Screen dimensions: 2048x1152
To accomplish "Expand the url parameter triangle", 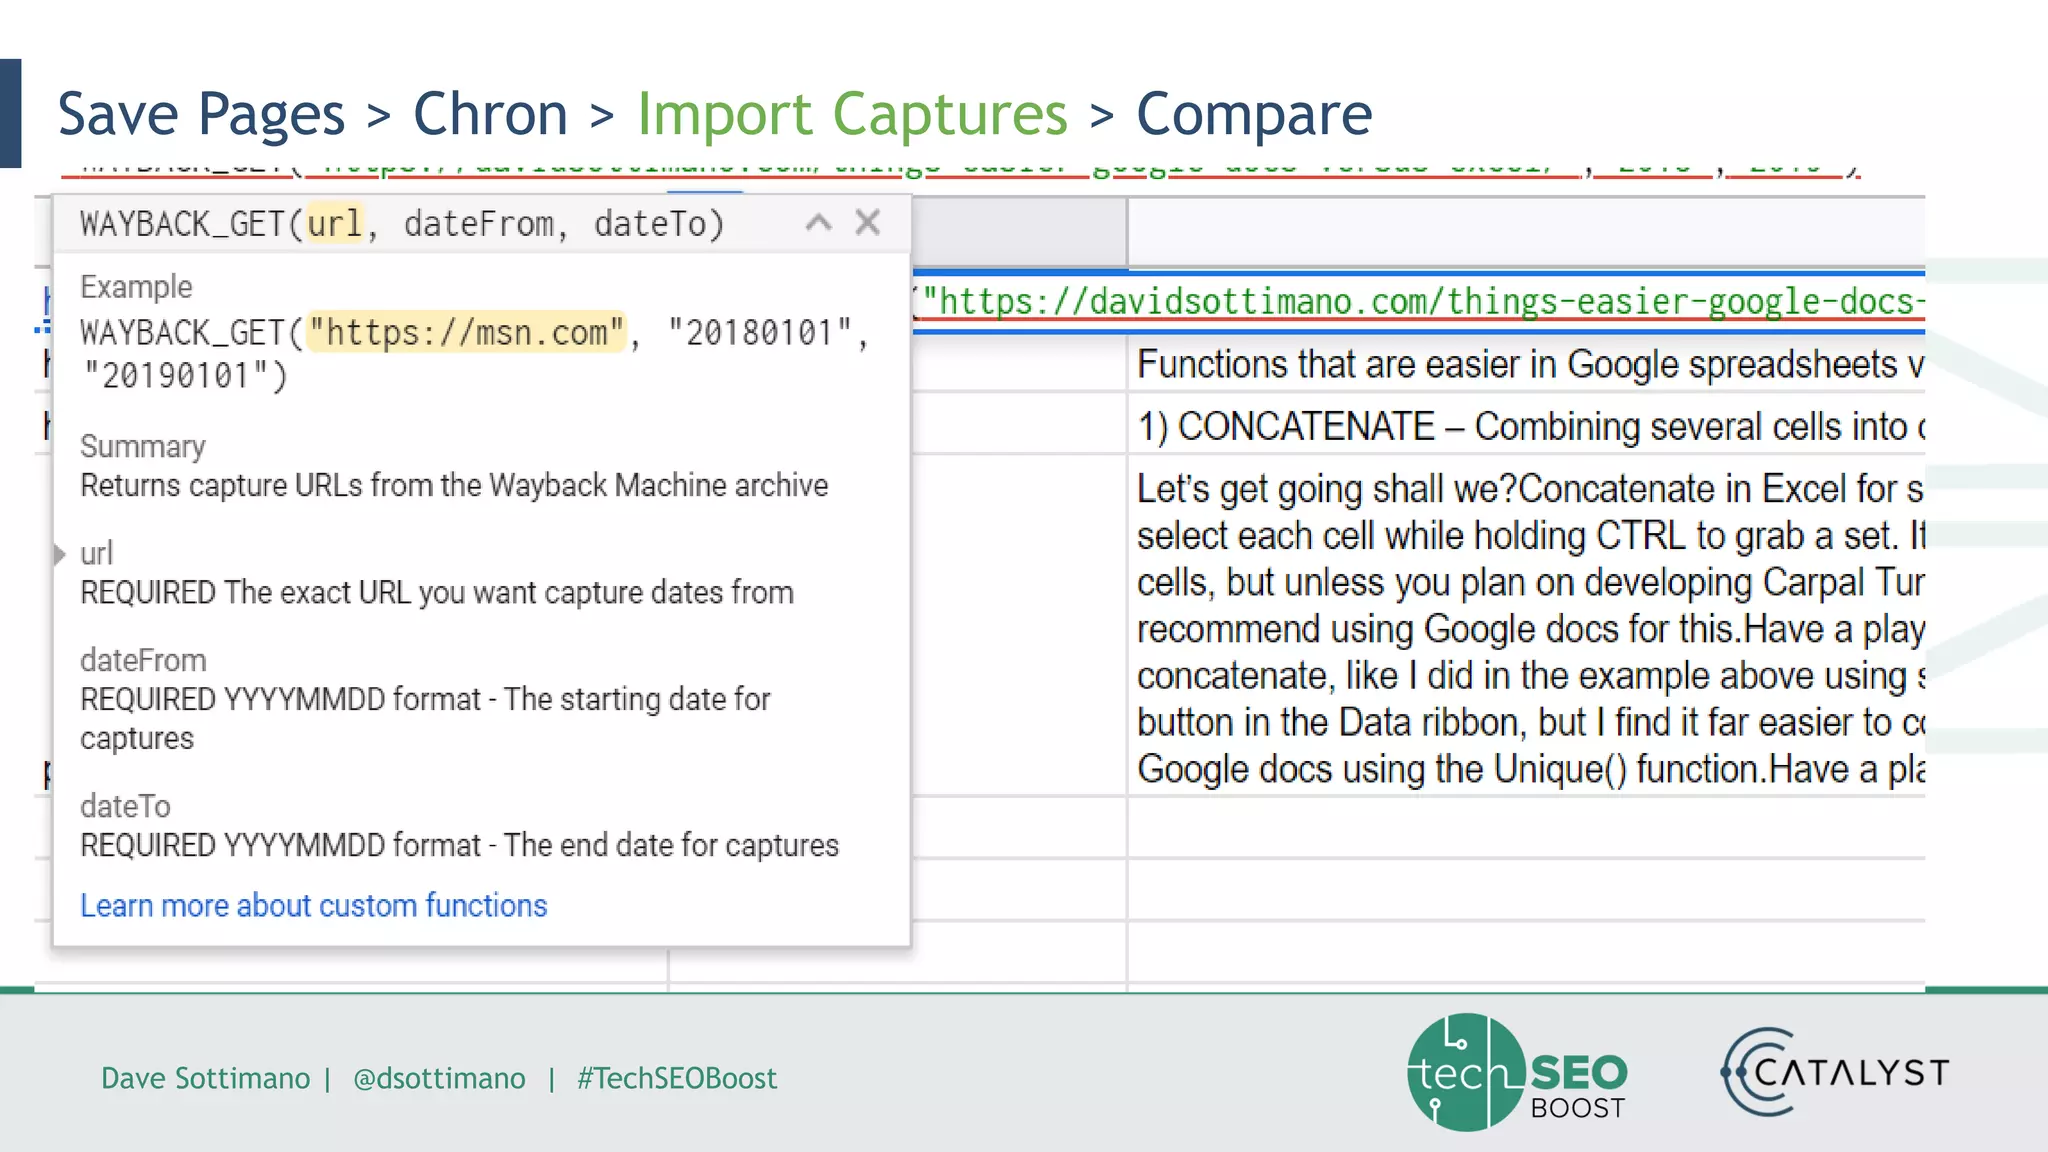I will [x=59, y=553].
